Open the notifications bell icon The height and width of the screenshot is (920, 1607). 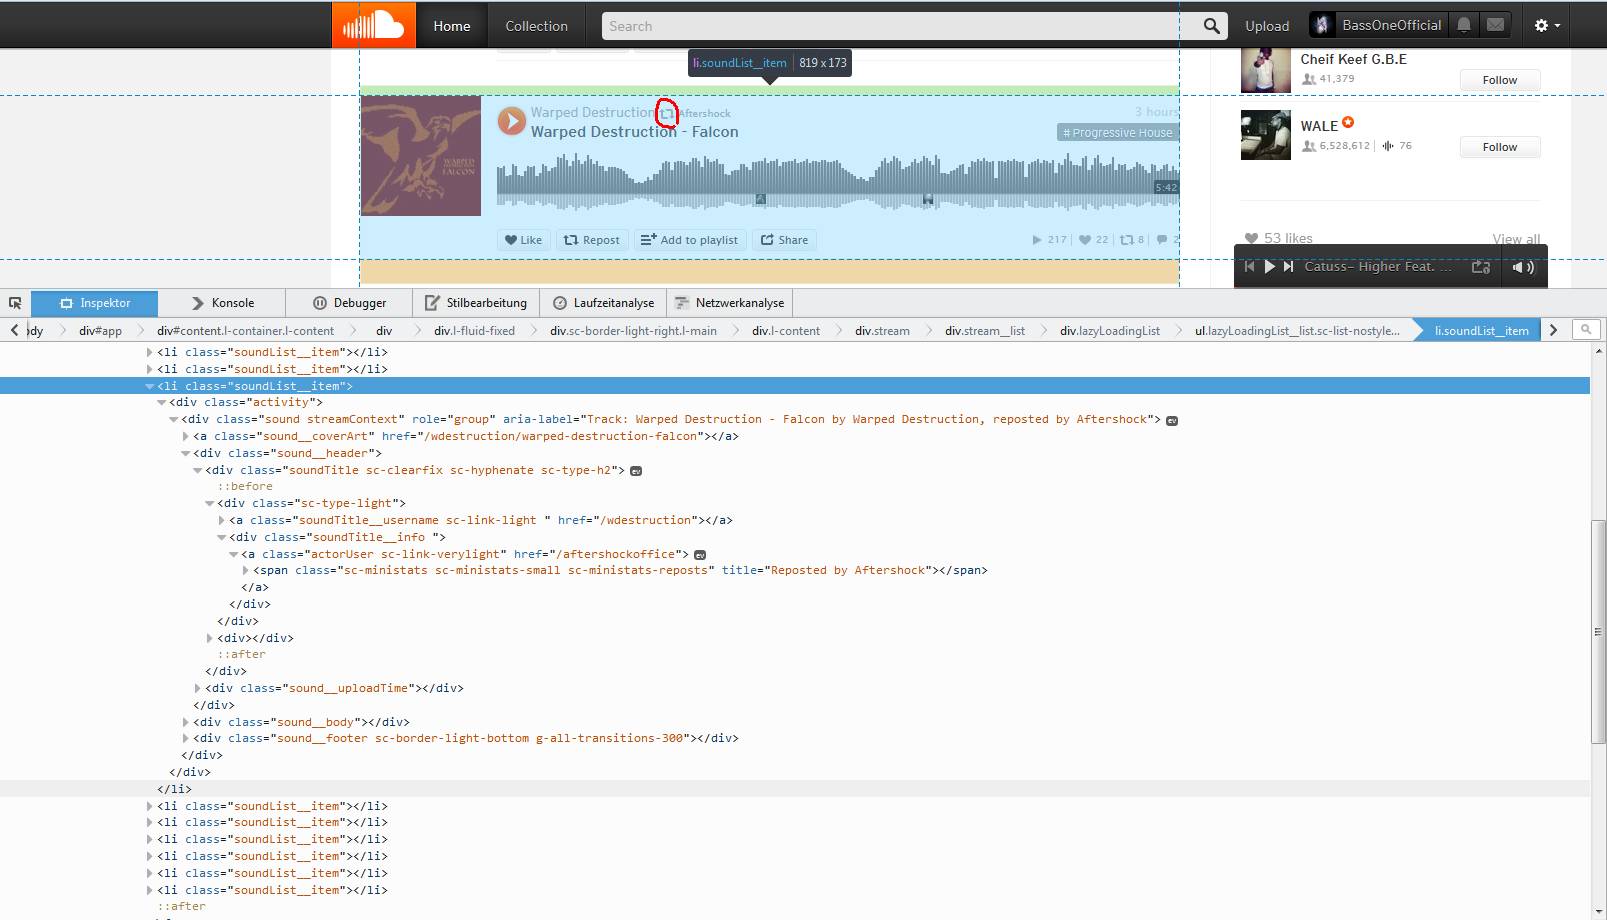point(1464,25)
